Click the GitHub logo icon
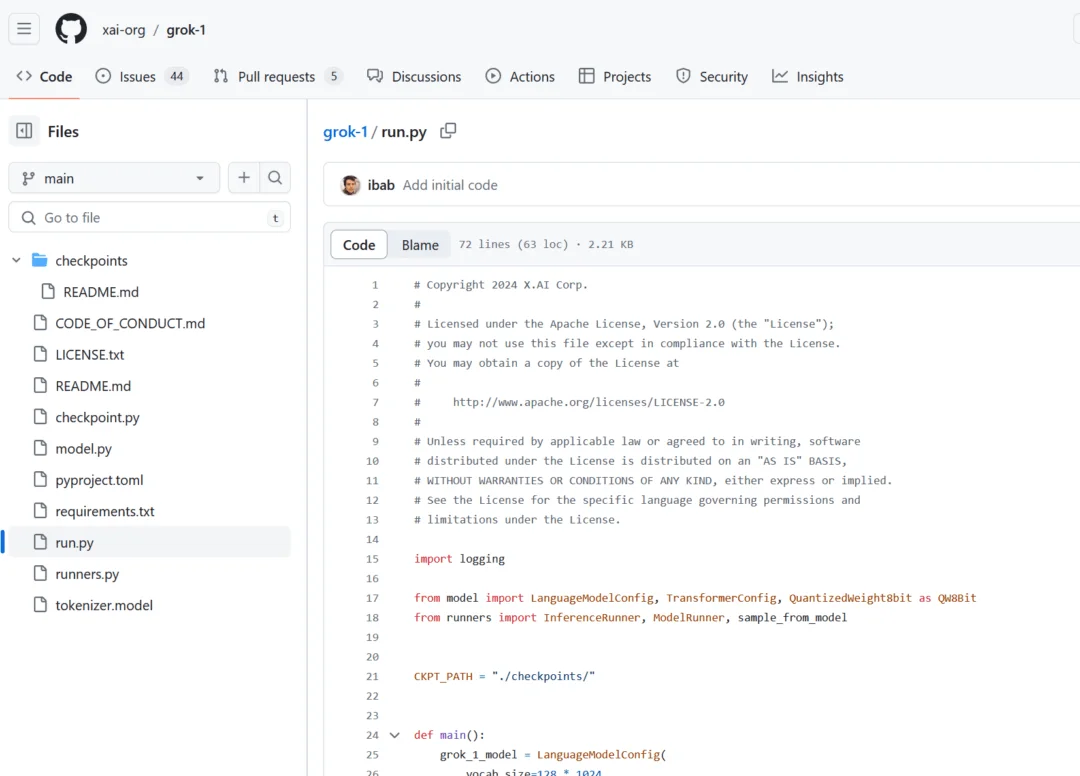This screenshot has height=776, width=1080. tap(71, 29)
